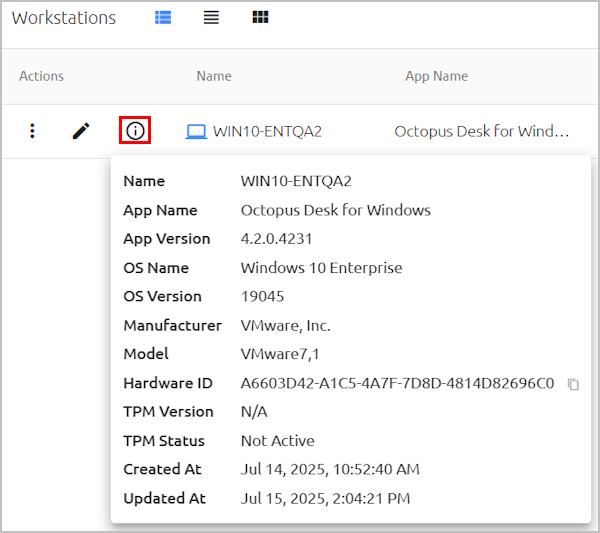This screenshot has width=600, height=533.
Task: Show info popup for WIN10-ENTQA2
Action: point(135,130)
